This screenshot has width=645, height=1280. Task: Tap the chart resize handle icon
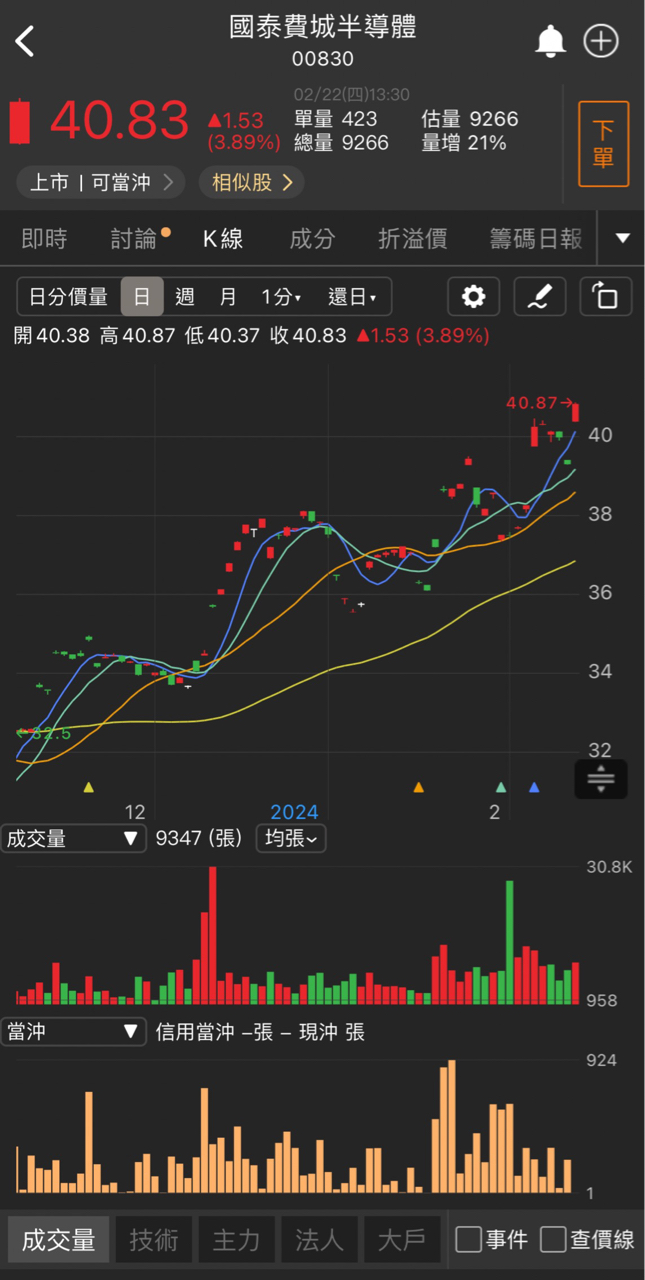coord(601,779)
